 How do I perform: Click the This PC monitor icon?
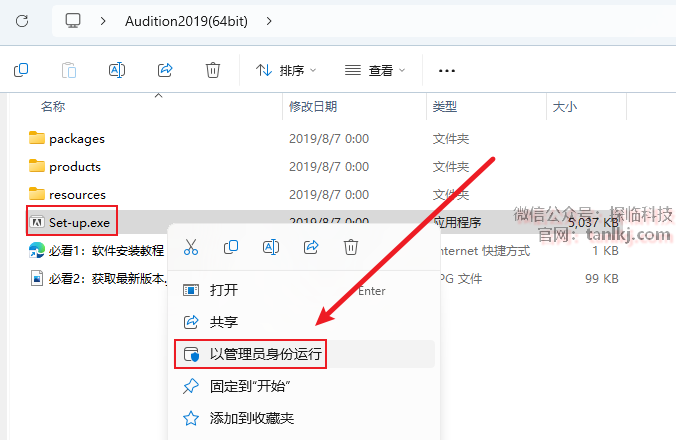(x=73, y=20)
